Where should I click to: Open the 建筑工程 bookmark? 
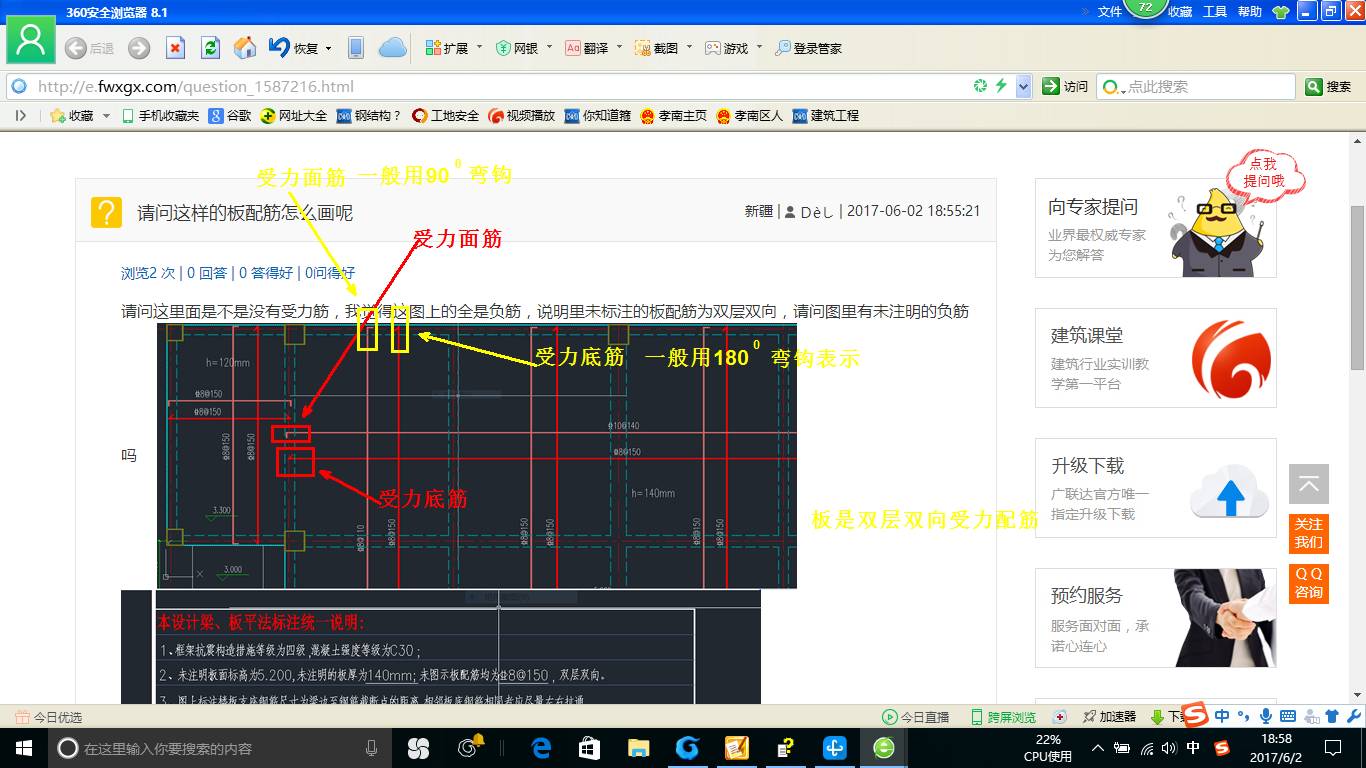[826, 116]
